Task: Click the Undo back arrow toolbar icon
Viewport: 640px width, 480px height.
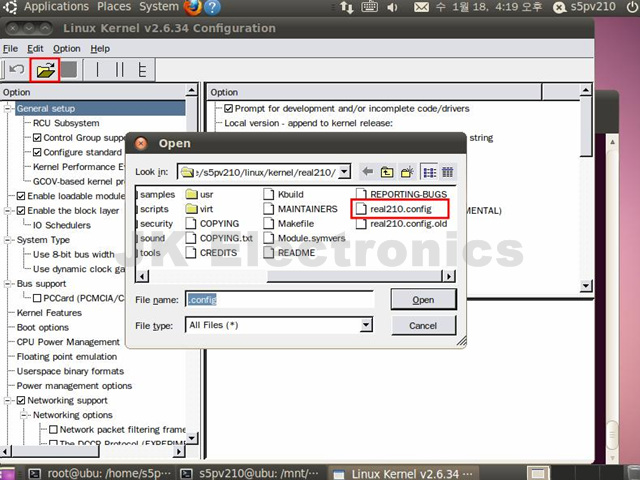Action: coord(16,70)
